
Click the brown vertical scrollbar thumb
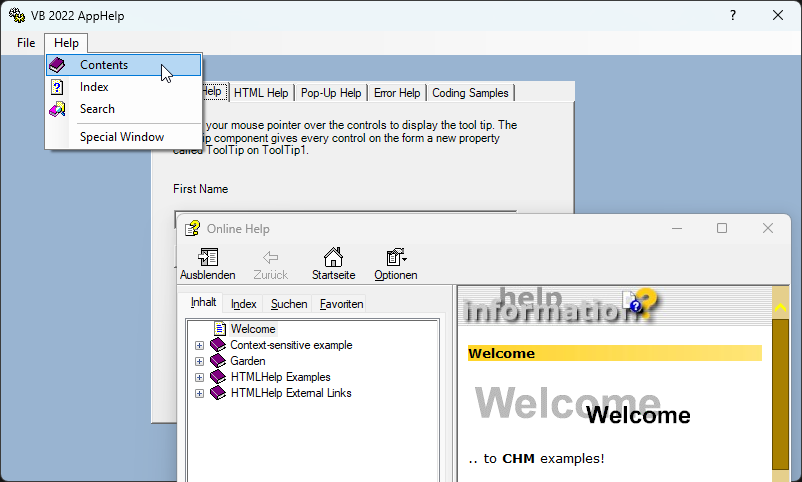pyautogui.click(x=781, y=394)
